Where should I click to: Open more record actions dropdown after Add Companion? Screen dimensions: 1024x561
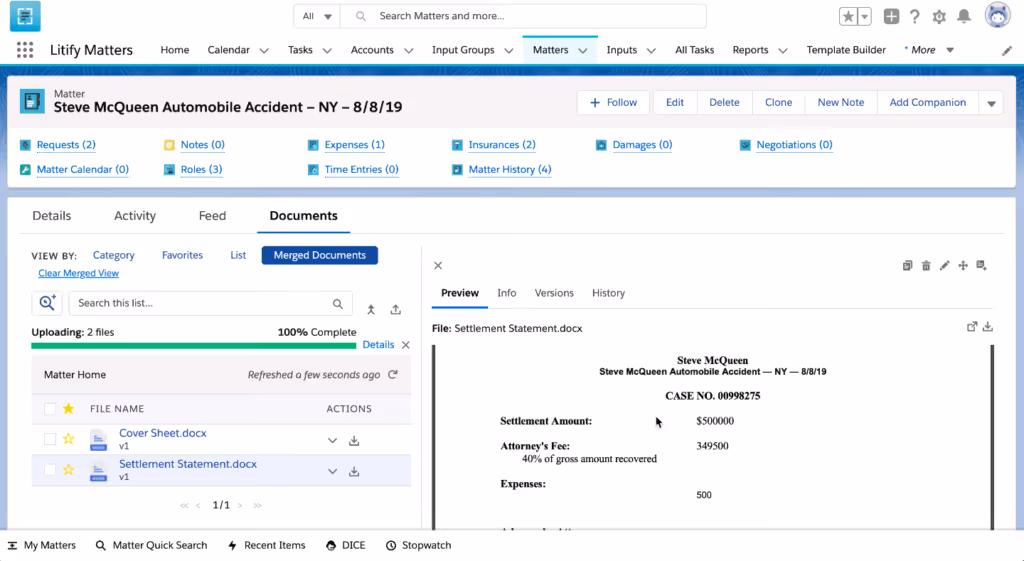tap(991, 103)
